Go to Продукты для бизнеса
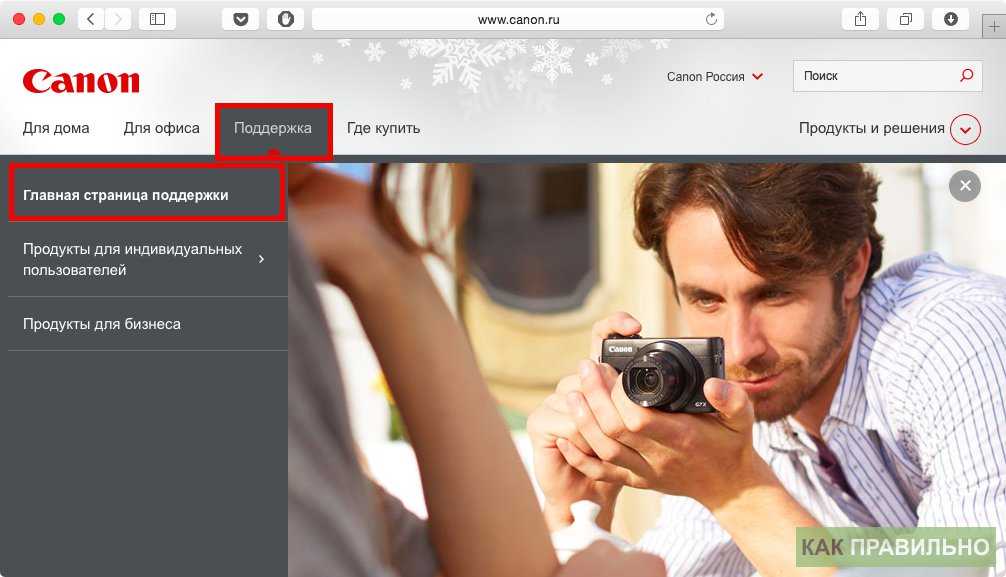Viewport: 1006px width, 577px height. (x=102, y=324)
